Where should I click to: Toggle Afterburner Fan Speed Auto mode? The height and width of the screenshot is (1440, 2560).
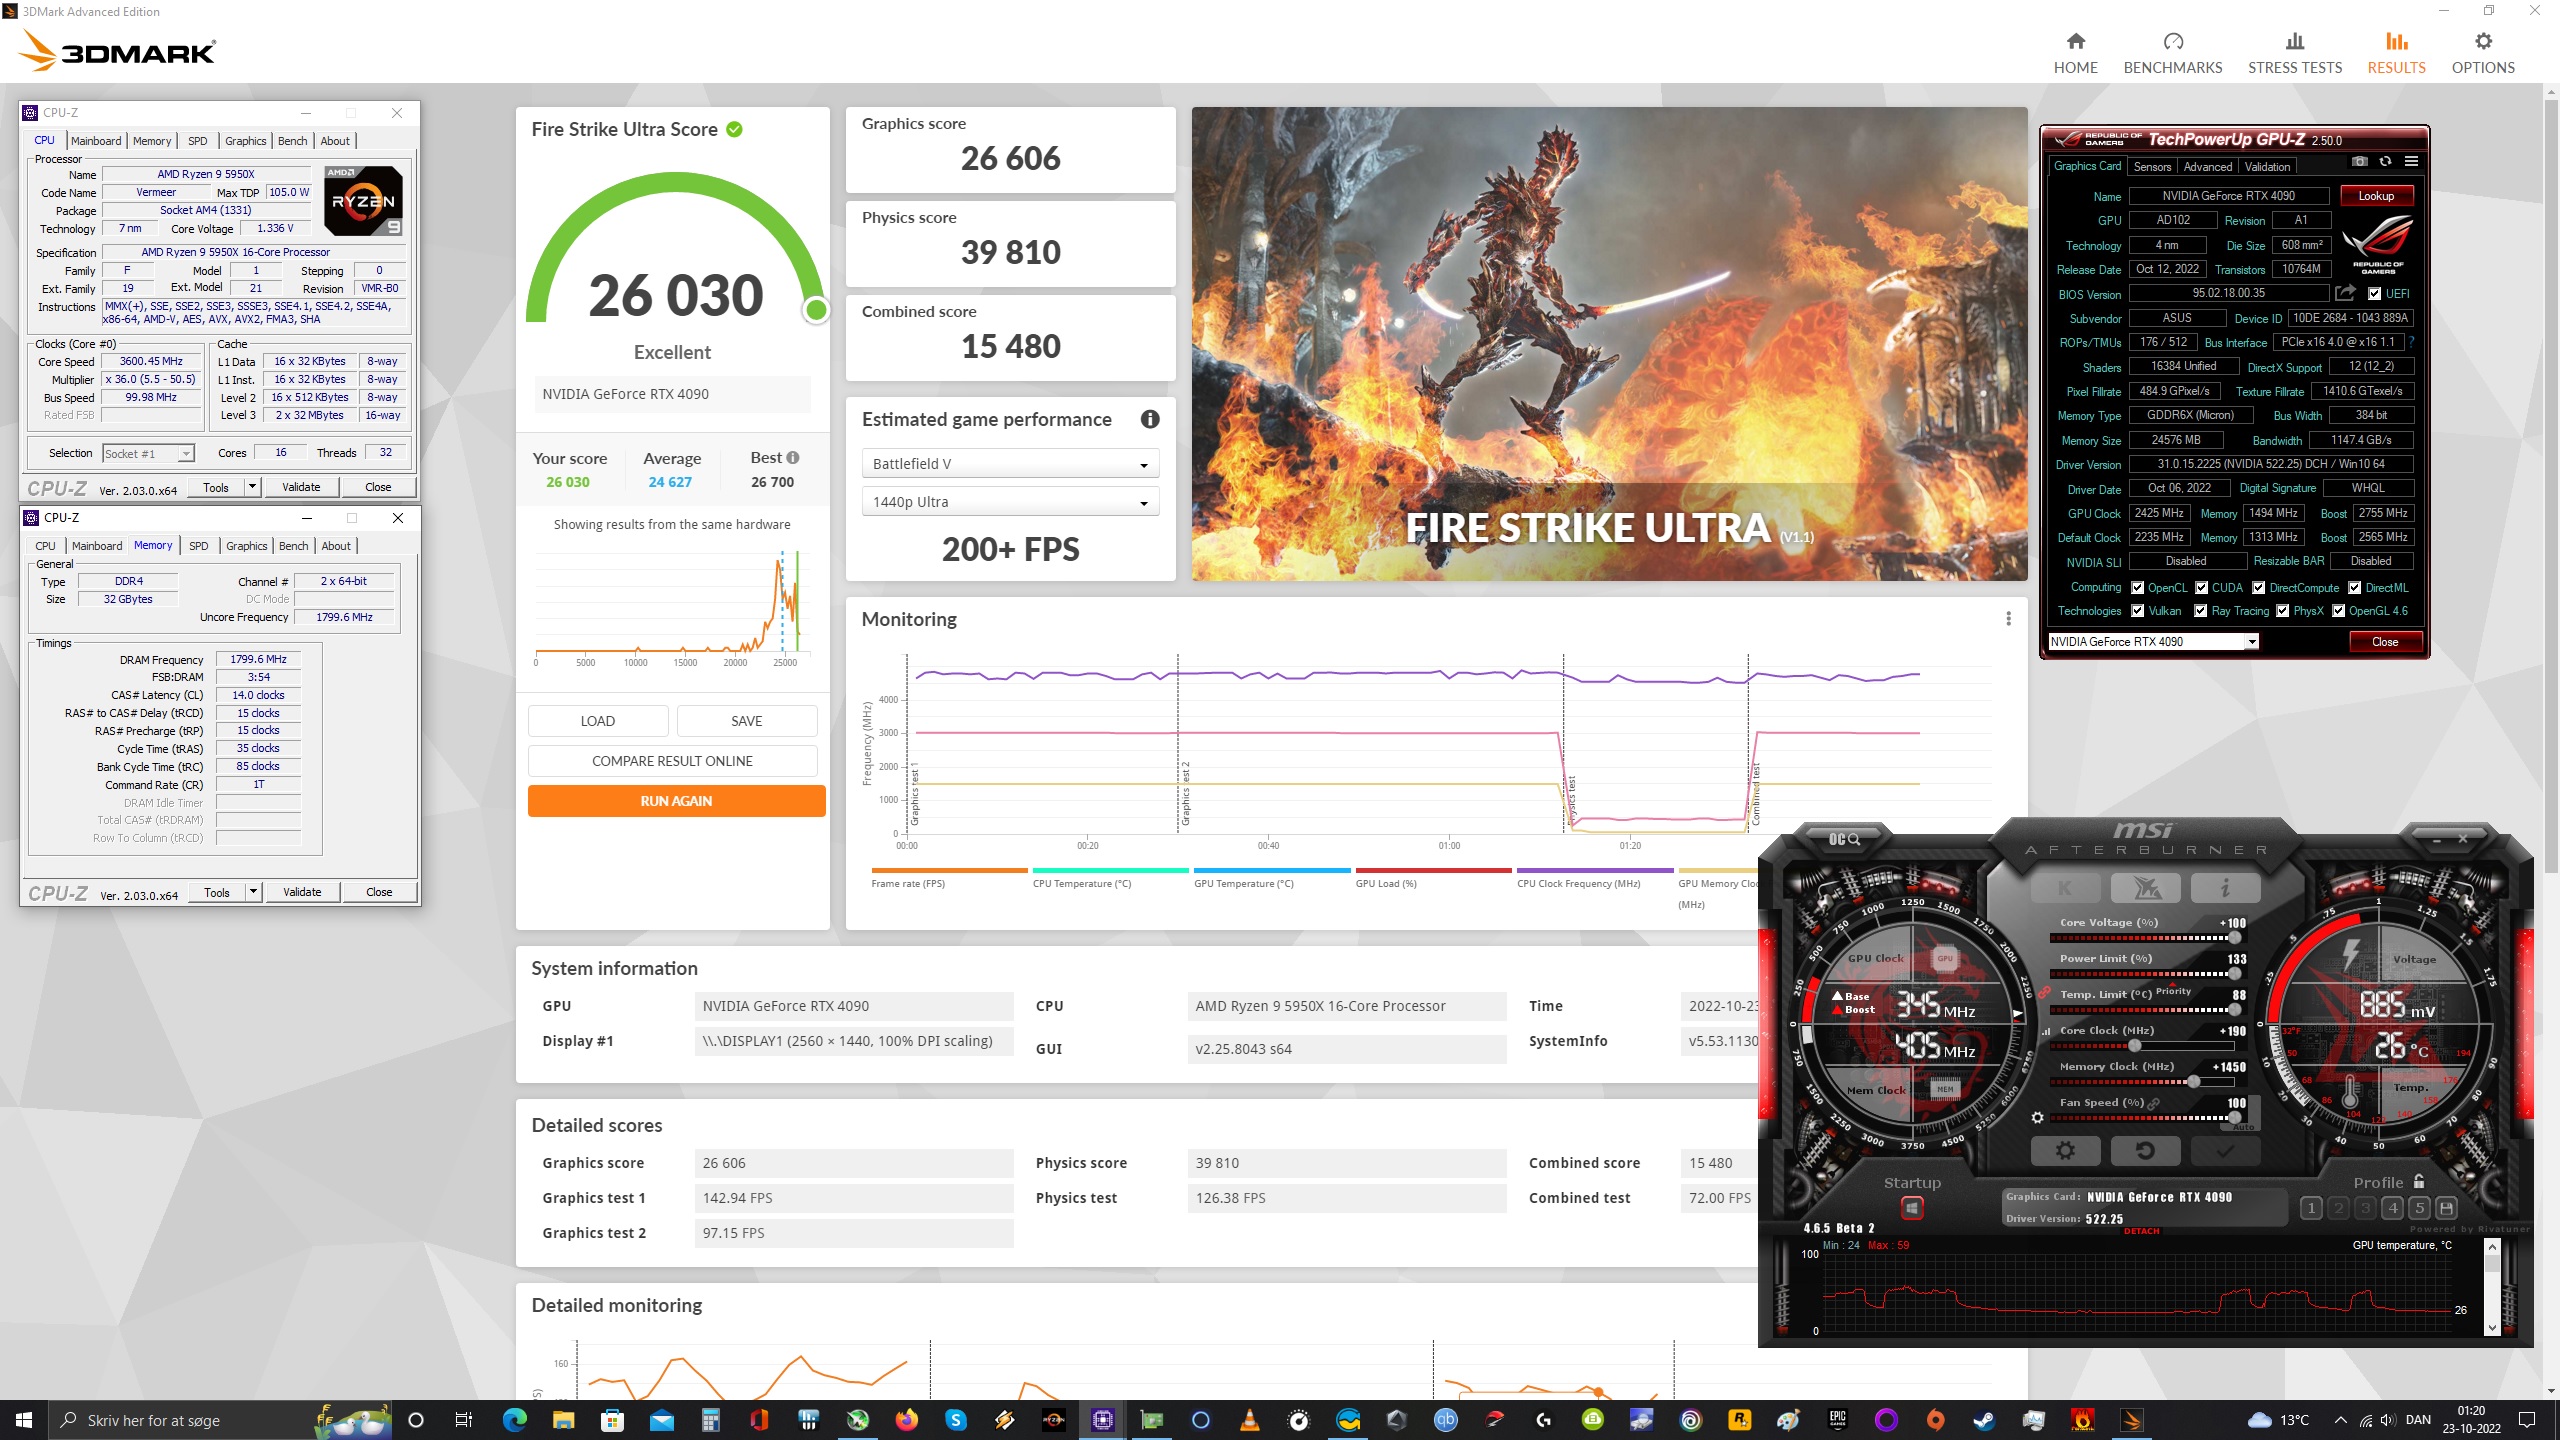[2243, 1127]
